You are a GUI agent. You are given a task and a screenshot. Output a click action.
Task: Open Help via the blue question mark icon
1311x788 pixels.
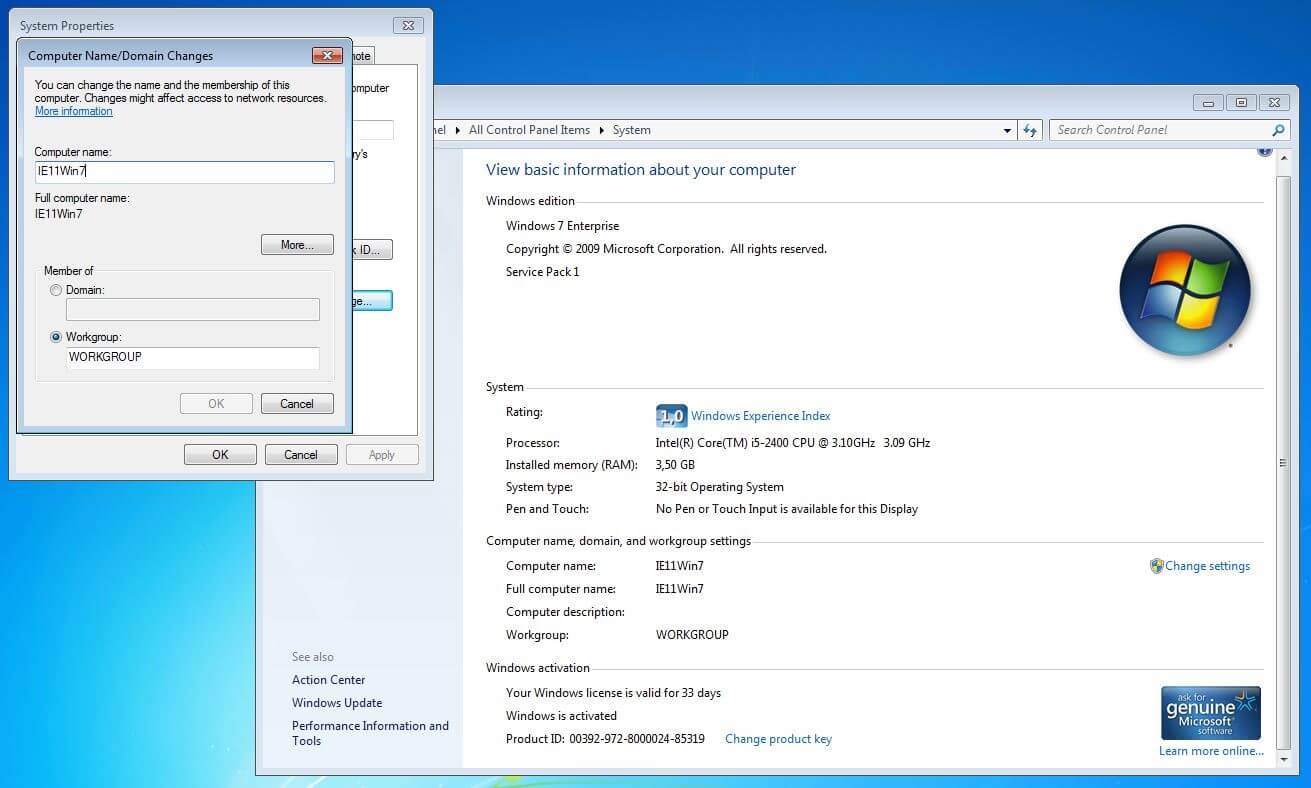pyautogui.click(x=1264, y=148)
